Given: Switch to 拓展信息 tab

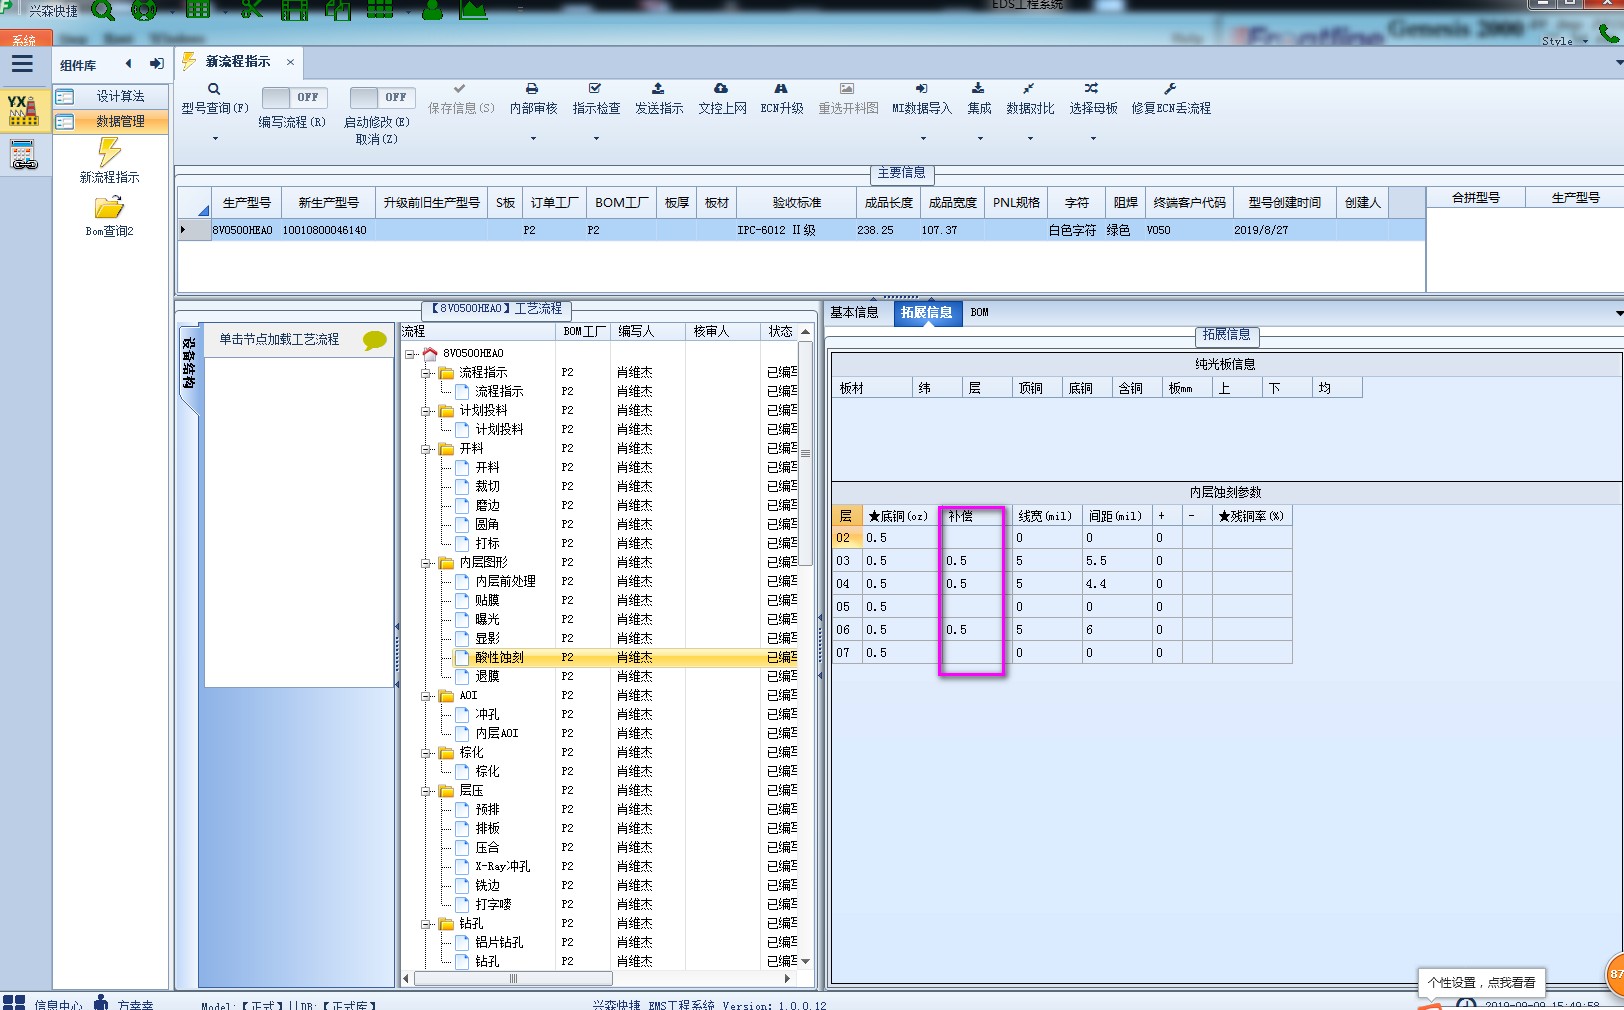Looking at the screenshot, I should point(926,313).
